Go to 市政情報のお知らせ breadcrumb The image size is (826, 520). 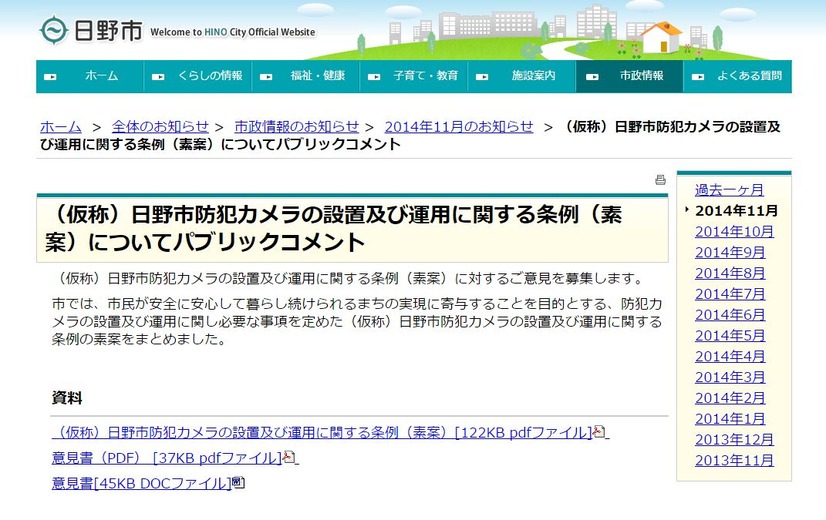(297, 127)
